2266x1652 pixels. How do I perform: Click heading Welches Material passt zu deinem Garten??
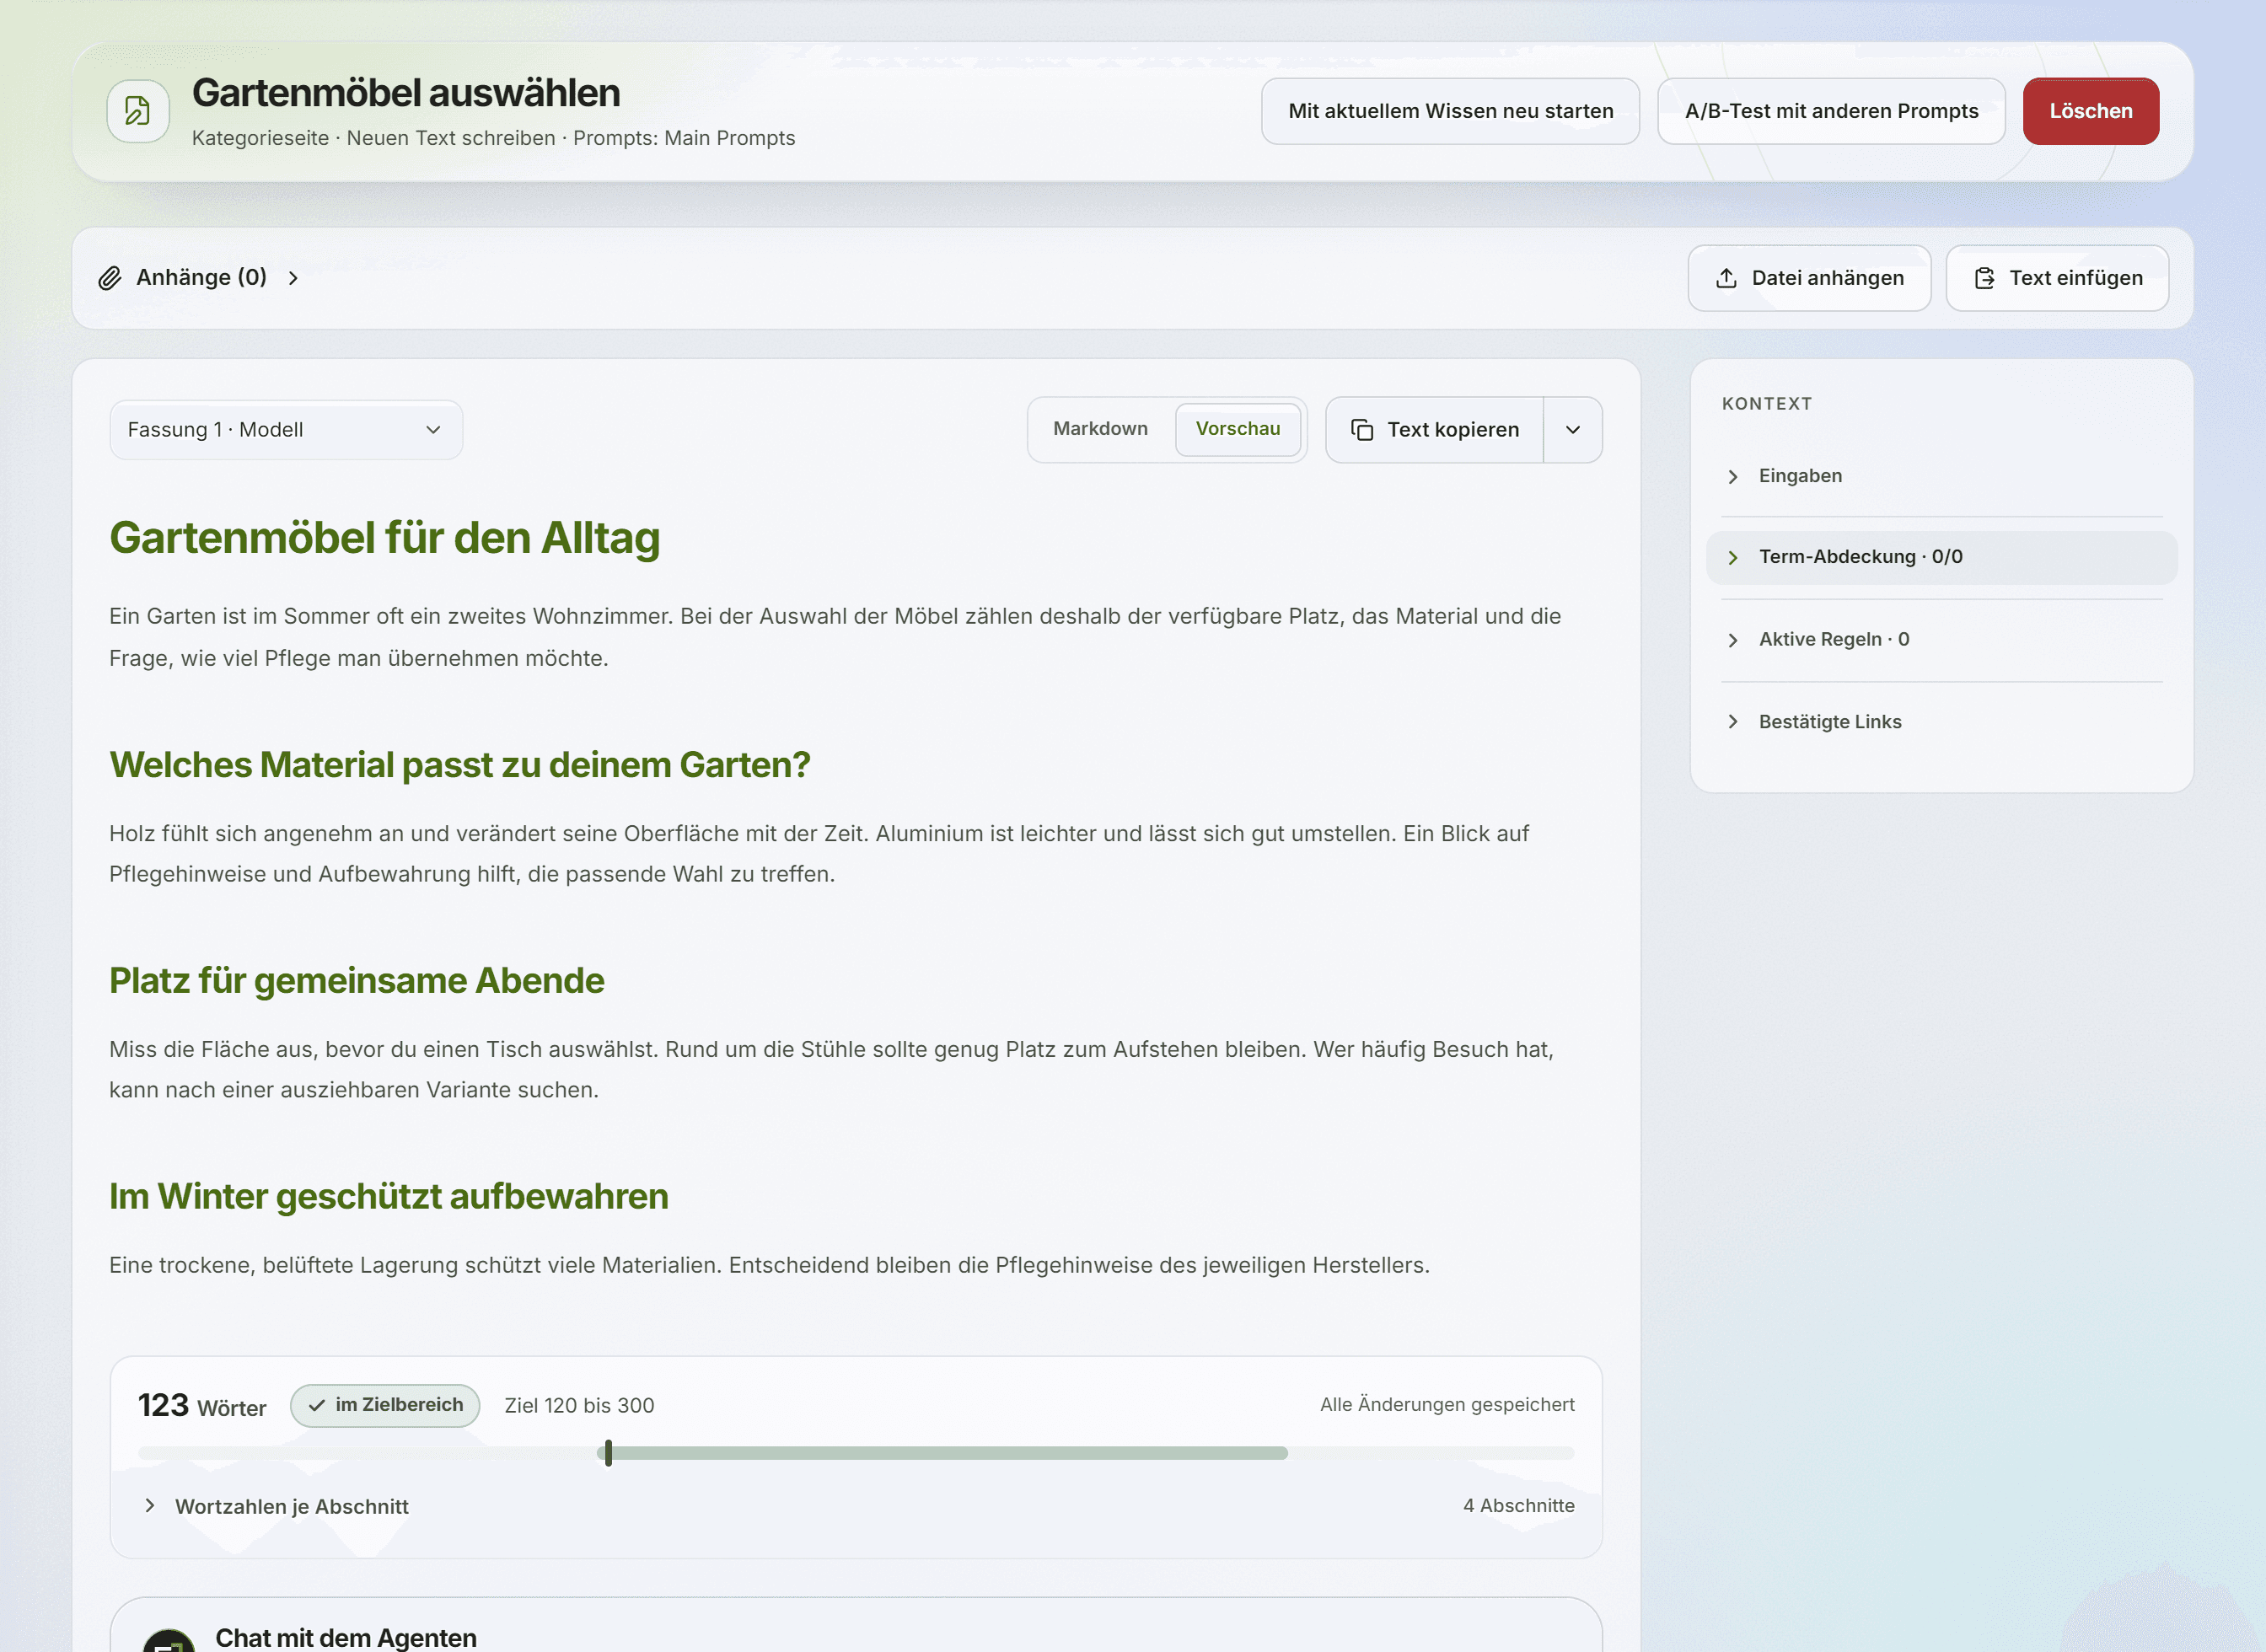[459, 765]
